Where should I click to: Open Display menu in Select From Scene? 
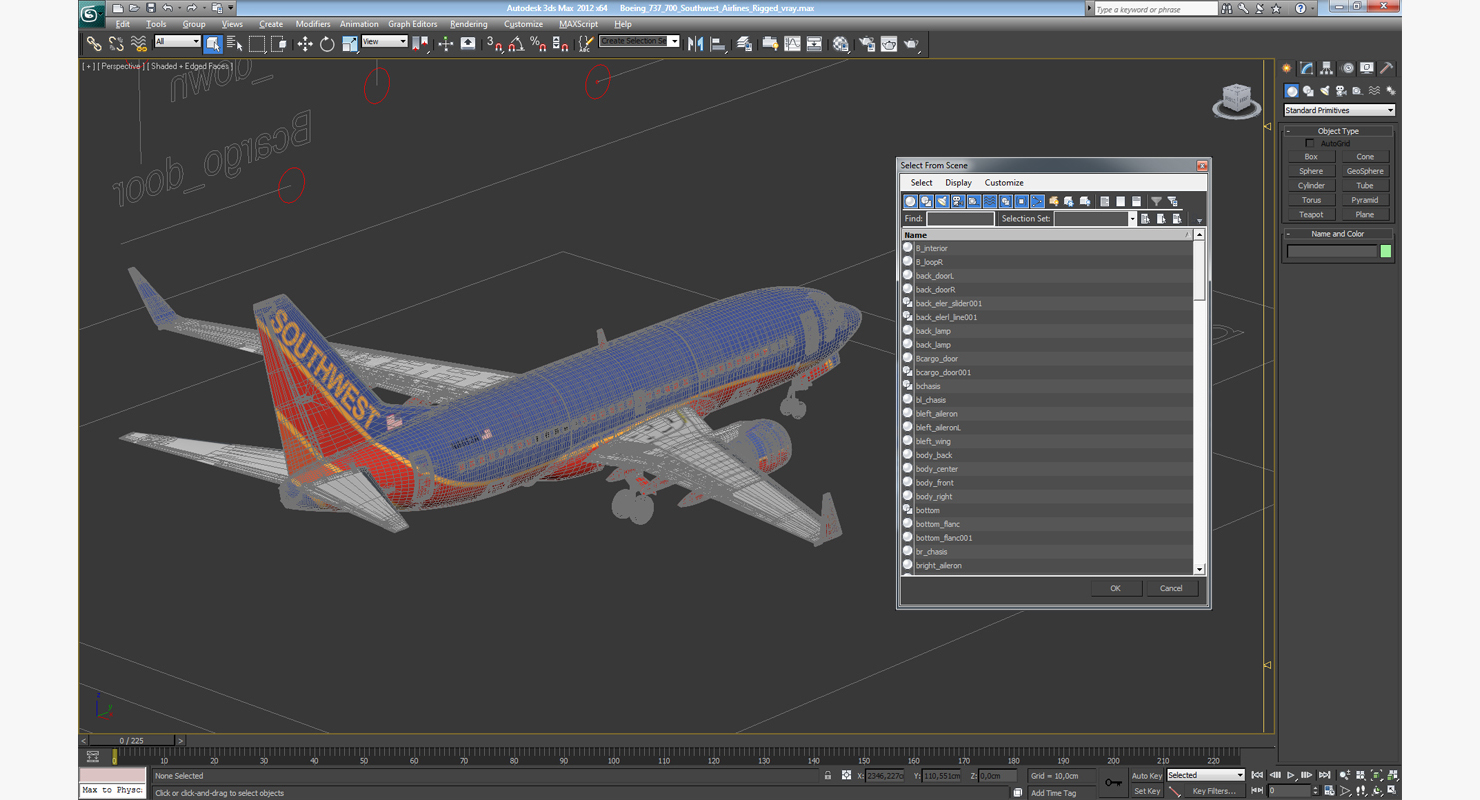[x=958, y=183]
